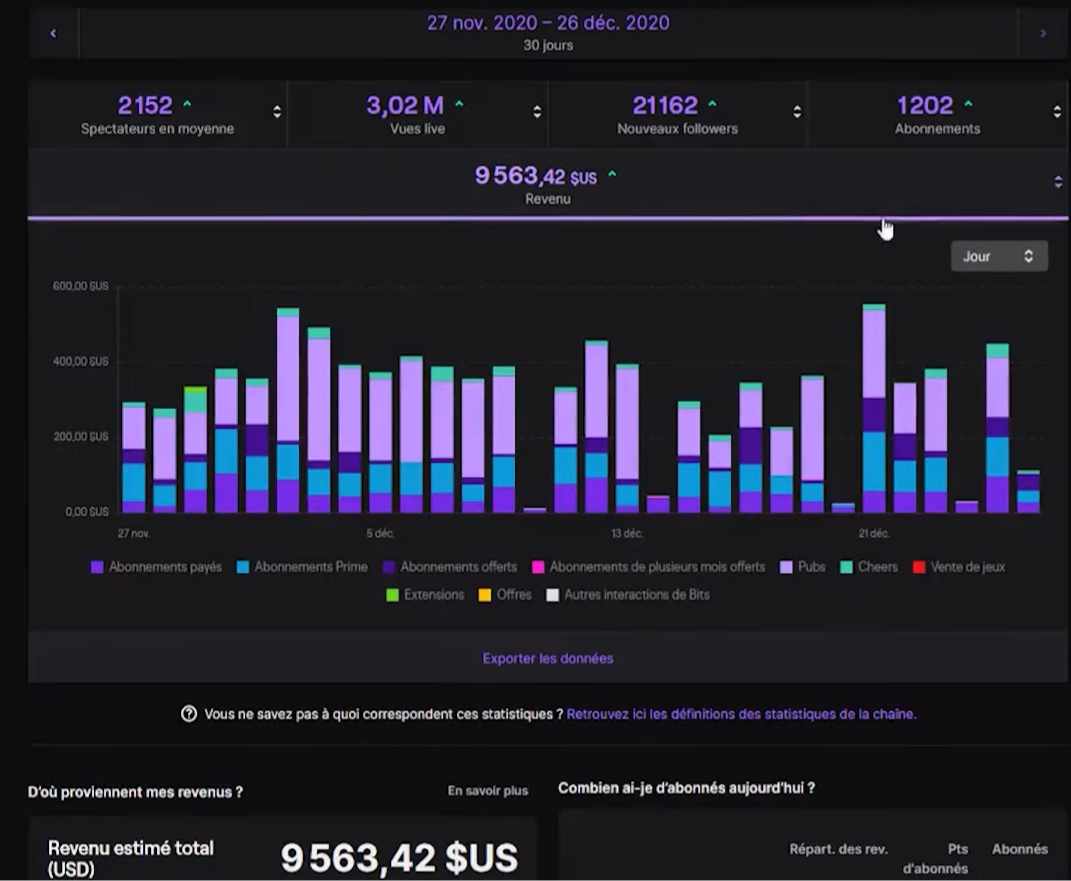The image size is (1071, 881).
Task: Open the Vues live metric selector
Action: tap(537, 112)
